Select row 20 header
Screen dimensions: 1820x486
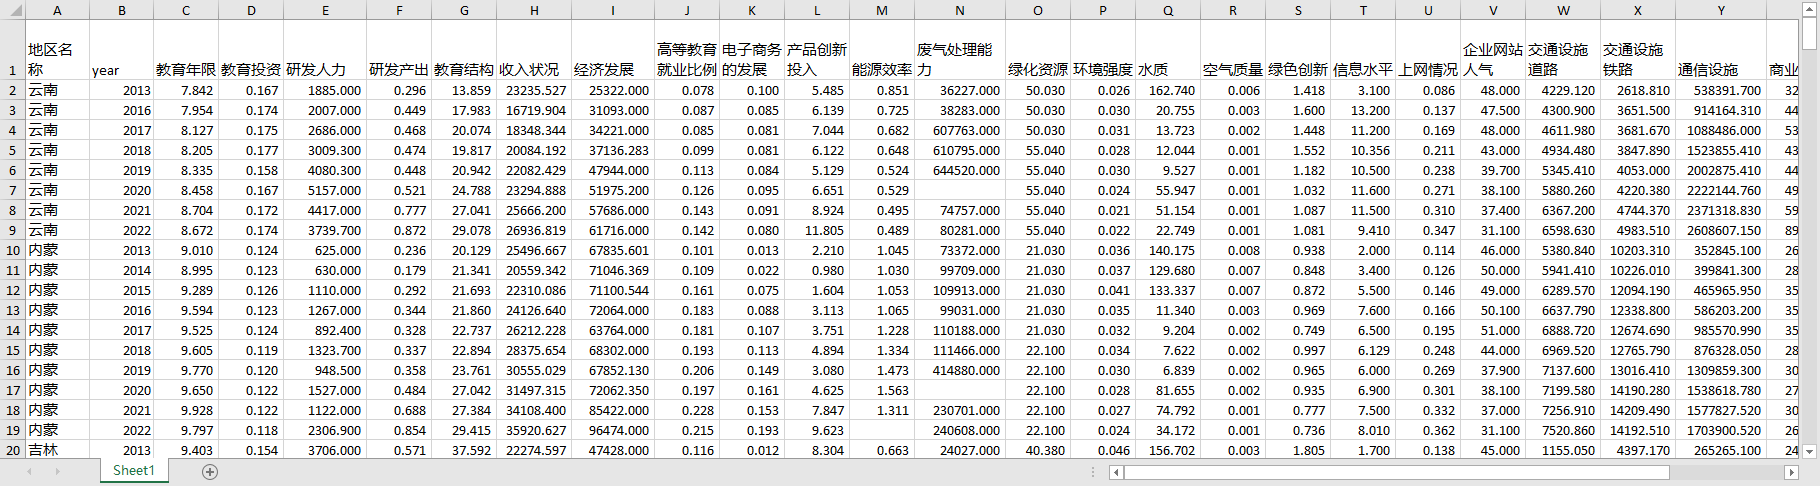tap(12, 450)
